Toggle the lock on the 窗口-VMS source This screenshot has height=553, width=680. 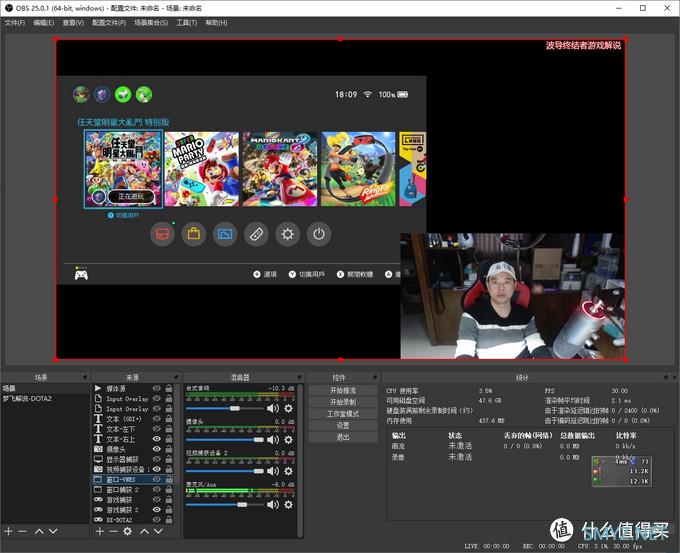169,479
